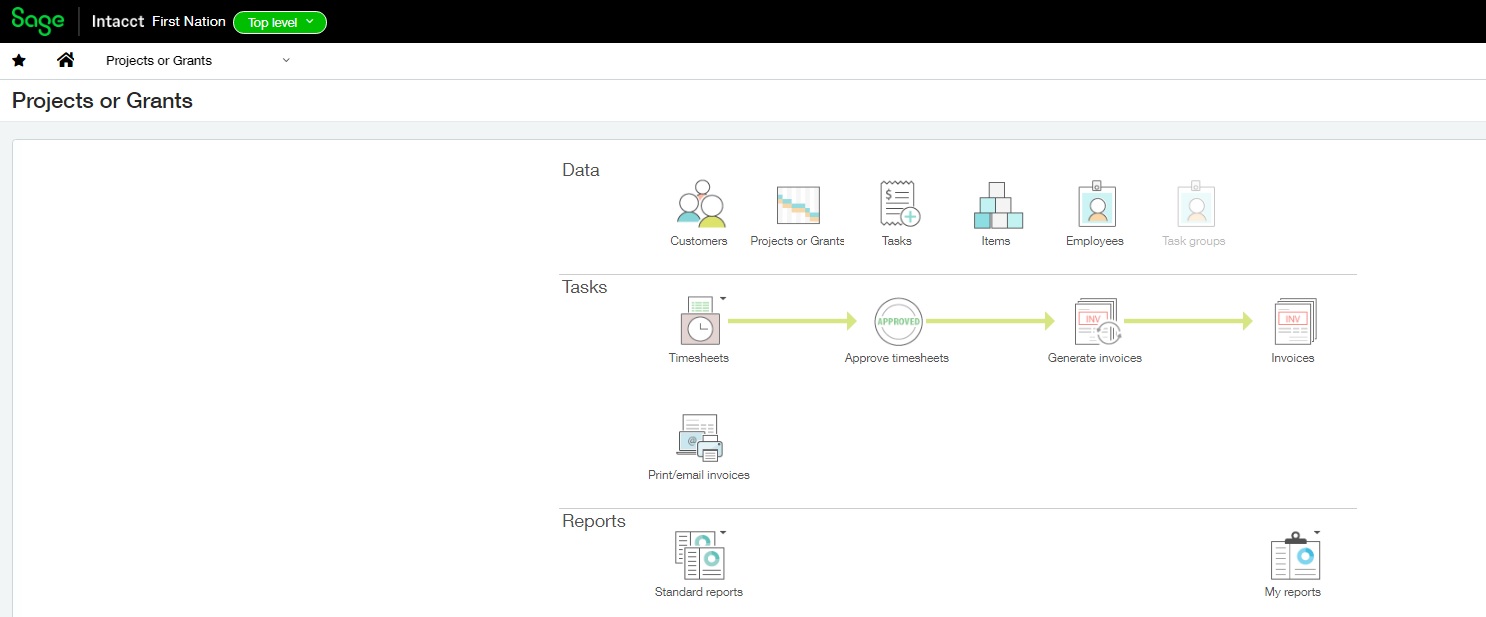Select the Projects or Grants data icon
This screenshot has width=1486, height=617.
coord(796,205)
